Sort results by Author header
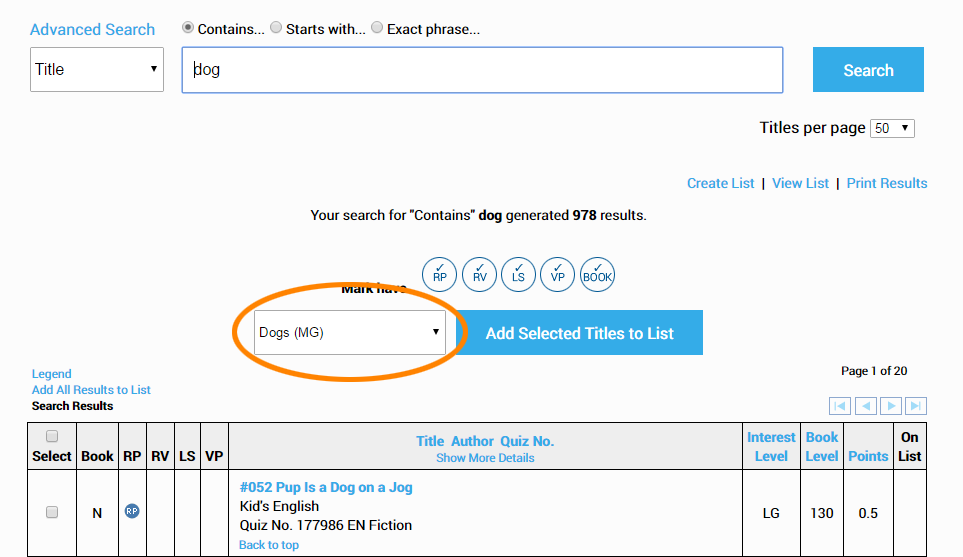963x557 pixels. coord(472,441)
